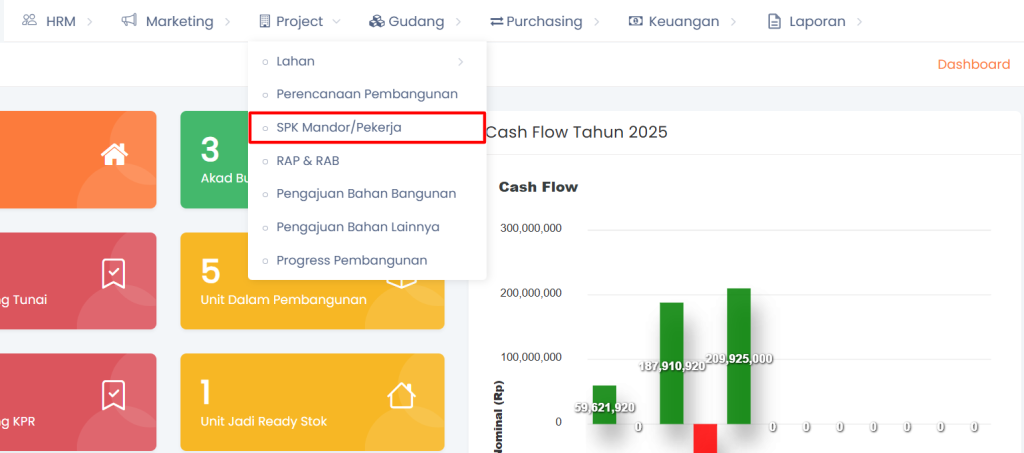Expand the Keuangan menu chevron
The width and height of the screenshot is (1024, 453).
point(731,21)
